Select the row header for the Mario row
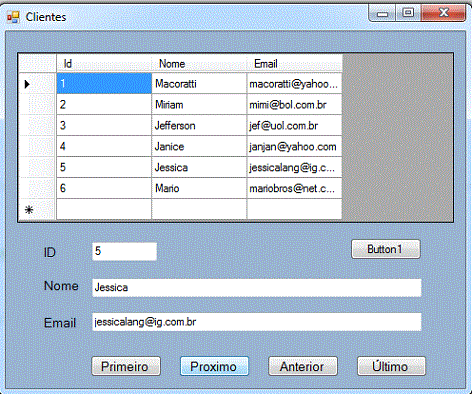472x394 pixels. [37, 188]
